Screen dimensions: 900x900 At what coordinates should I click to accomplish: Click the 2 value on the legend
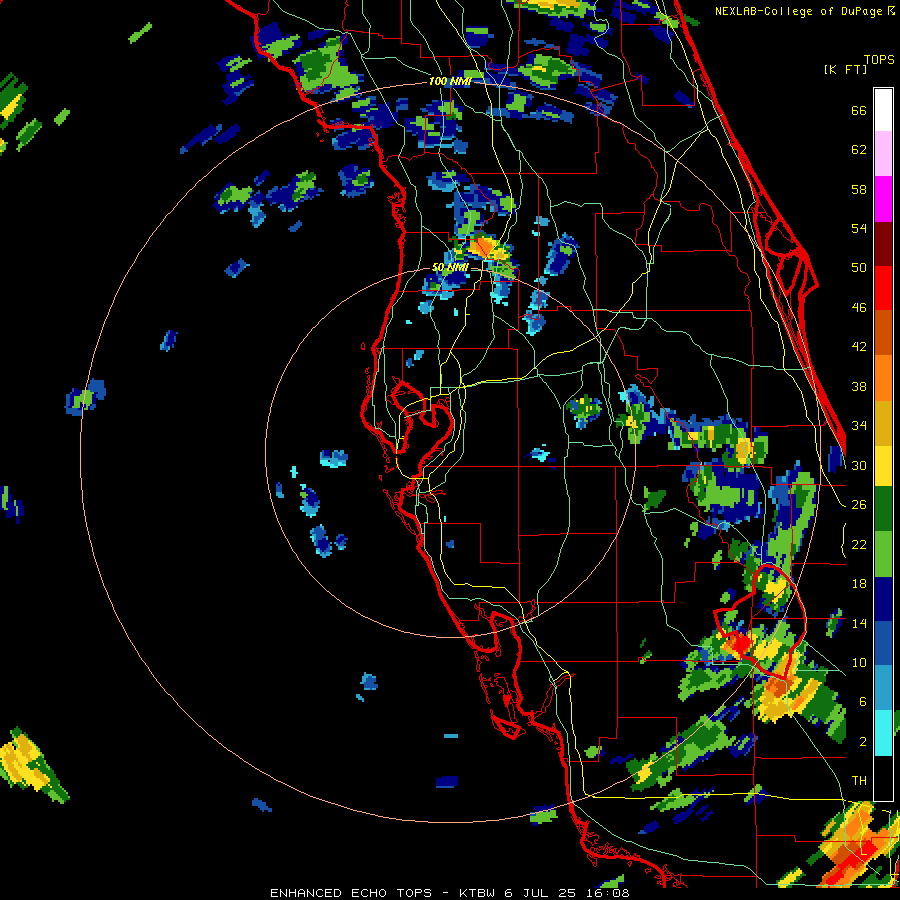coord(862,742)
